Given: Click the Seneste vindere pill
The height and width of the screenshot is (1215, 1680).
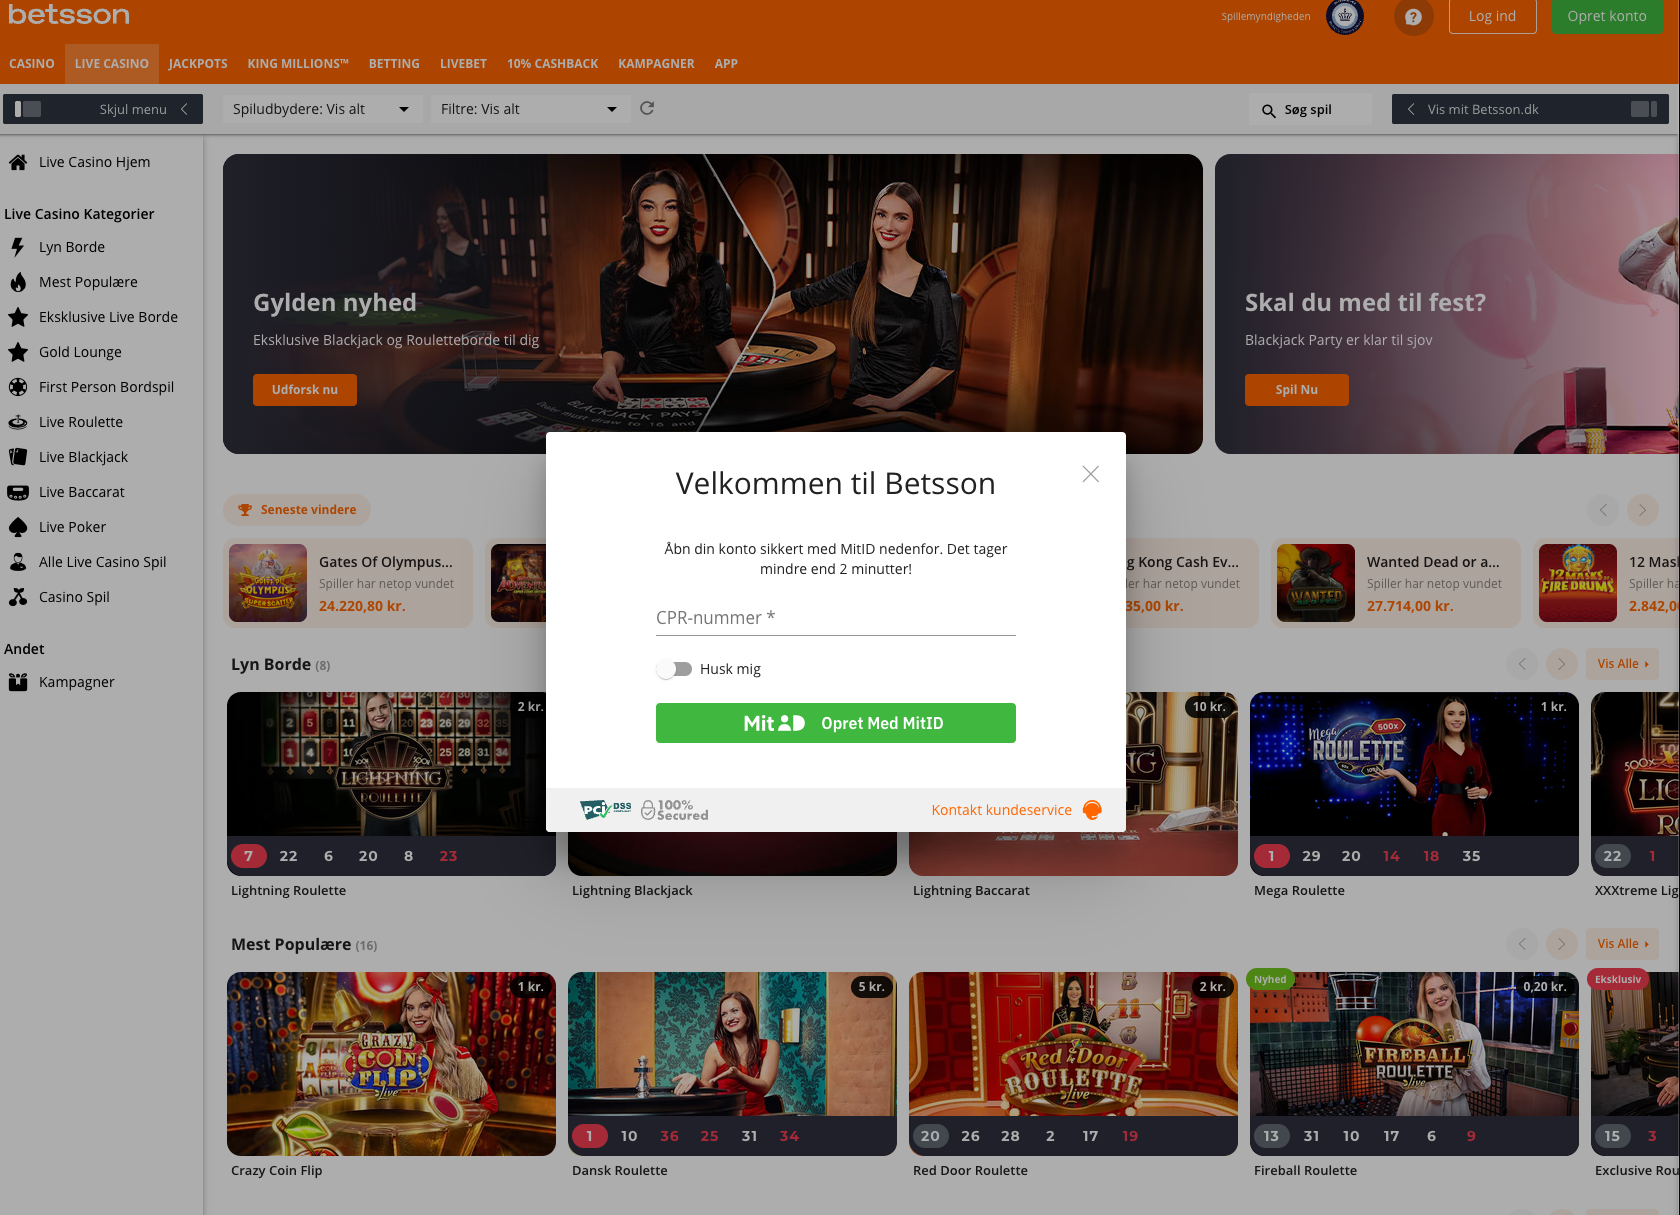Looking at the screenshot, I should pyautogui.click(x=297, y=510).
